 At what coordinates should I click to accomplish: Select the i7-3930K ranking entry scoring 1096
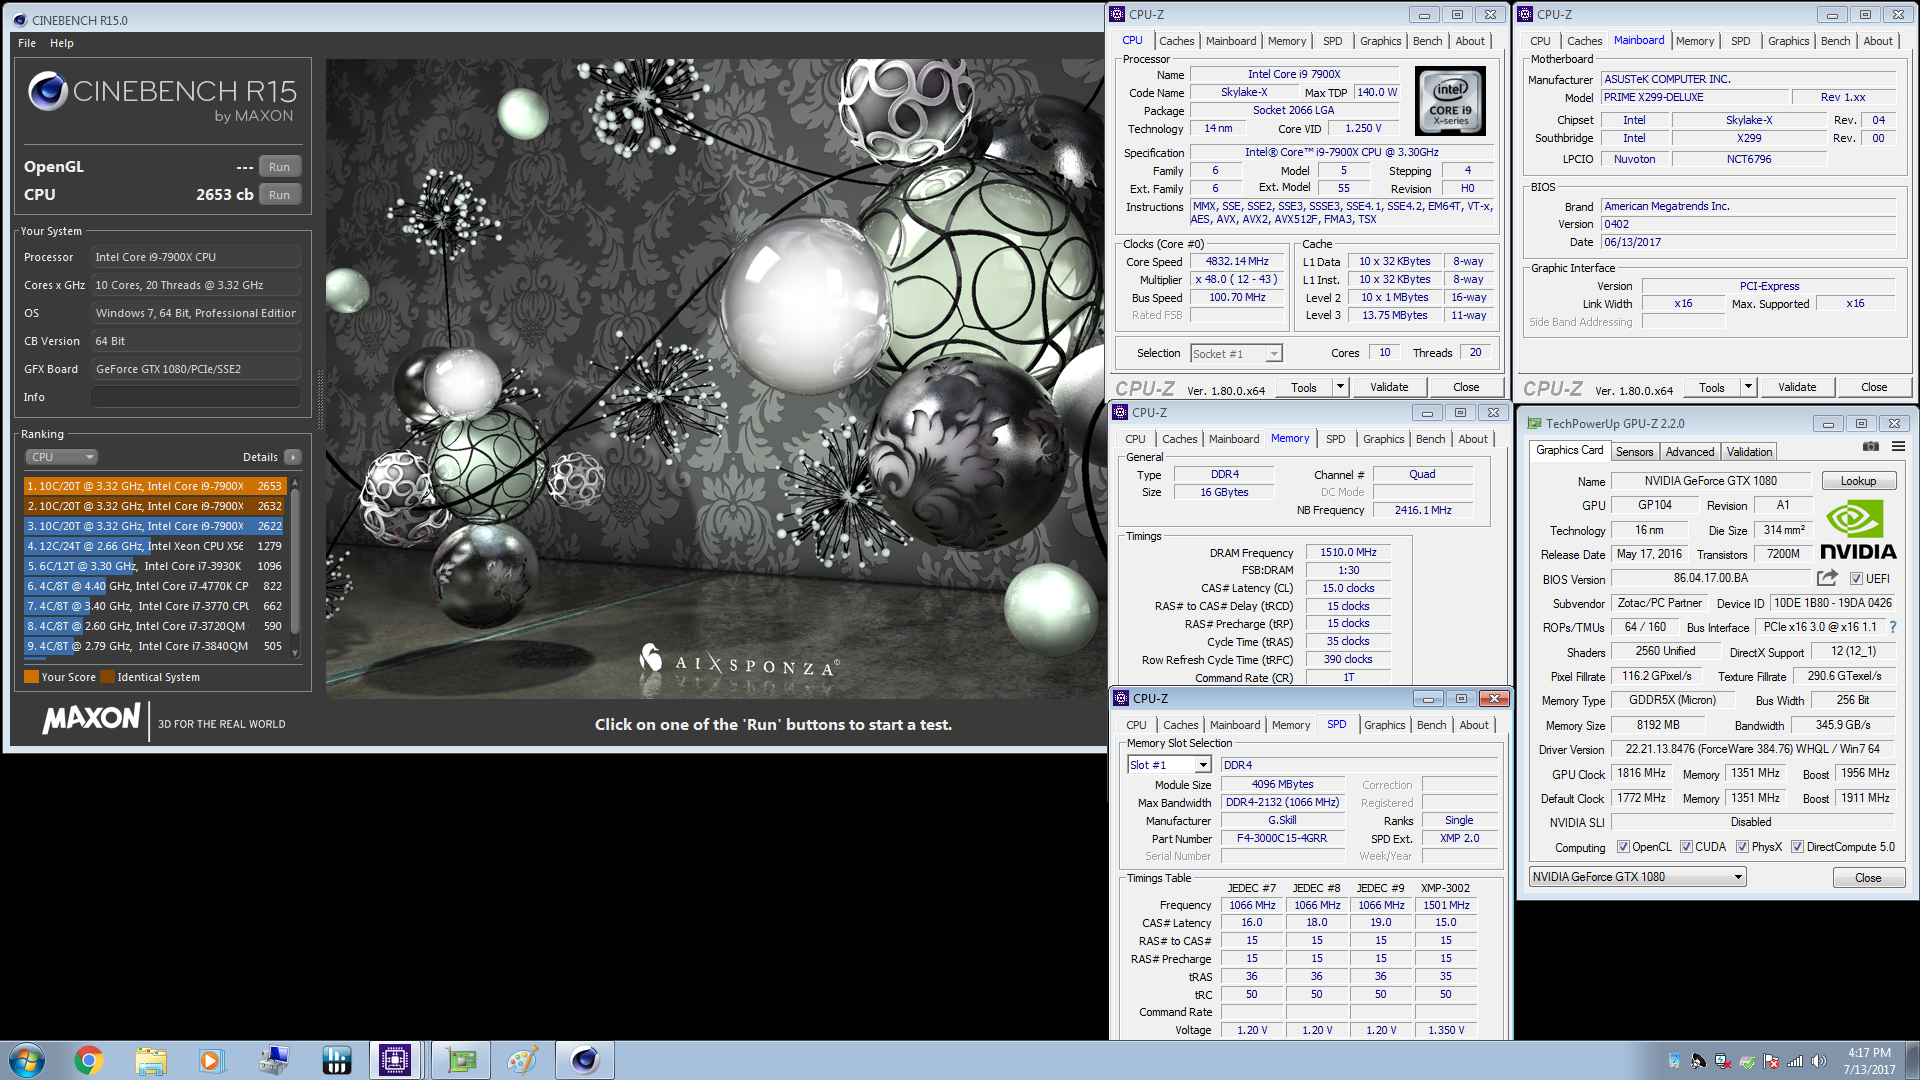click(155, 566)
